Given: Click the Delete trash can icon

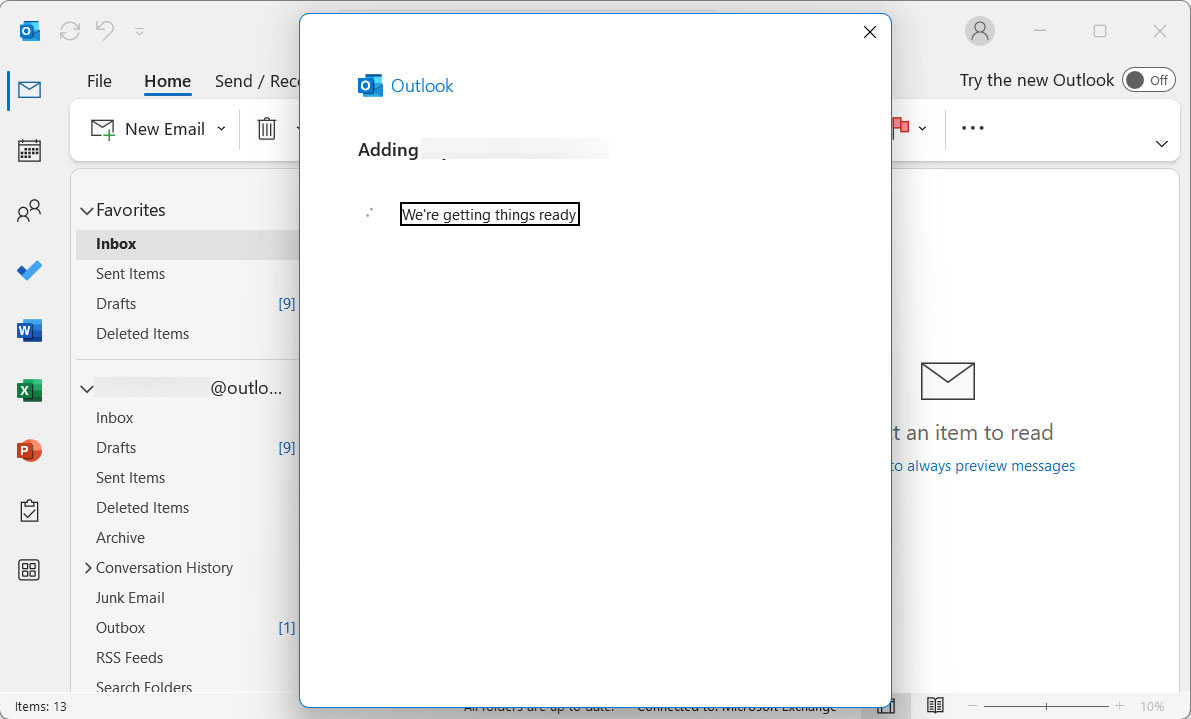Looking at the screenshot, I should point(266,129).
